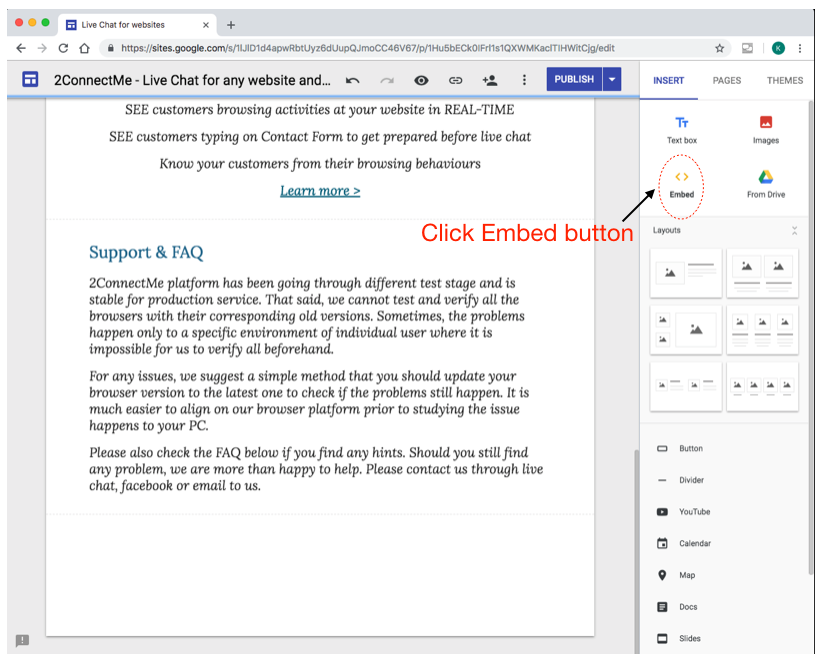Insert a Text box
This screenshot has width=822, height=665.
(682, 130)
